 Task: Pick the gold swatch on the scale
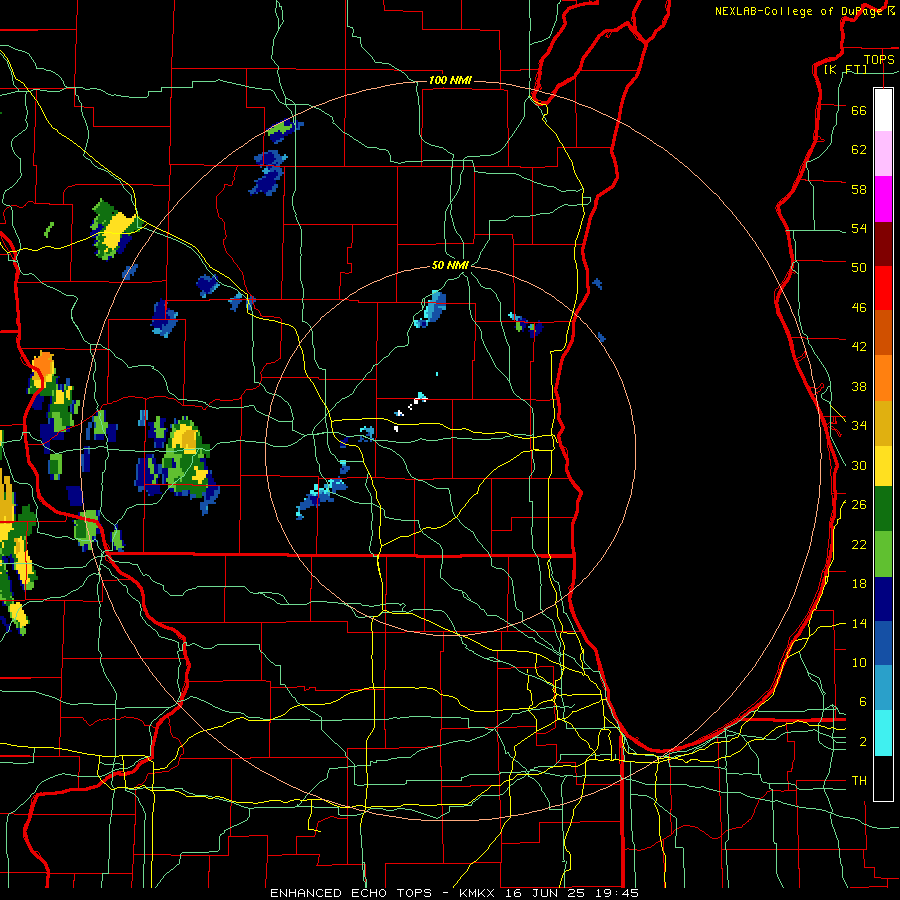point(883,424)
